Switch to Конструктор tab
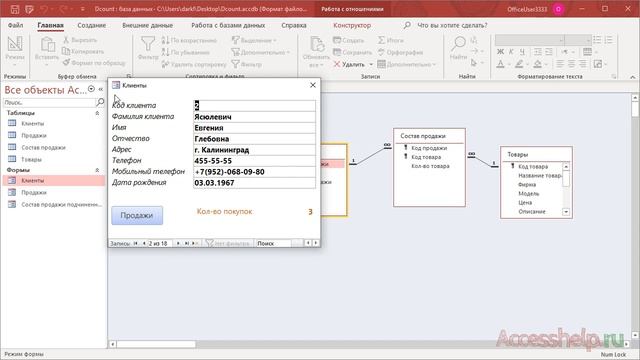The image size is (640, 360). pyautogui.click(x=352, y=25)
